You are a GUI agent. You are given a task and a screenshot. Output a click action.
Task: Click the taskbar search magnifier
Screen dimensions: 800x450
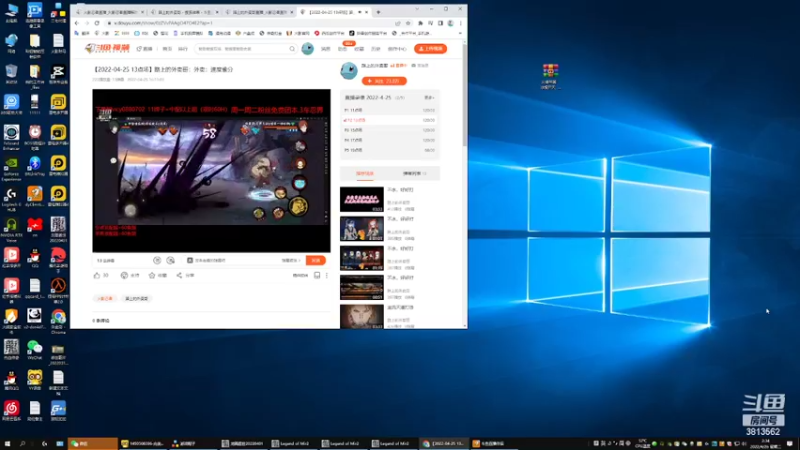tap(22, 444)
